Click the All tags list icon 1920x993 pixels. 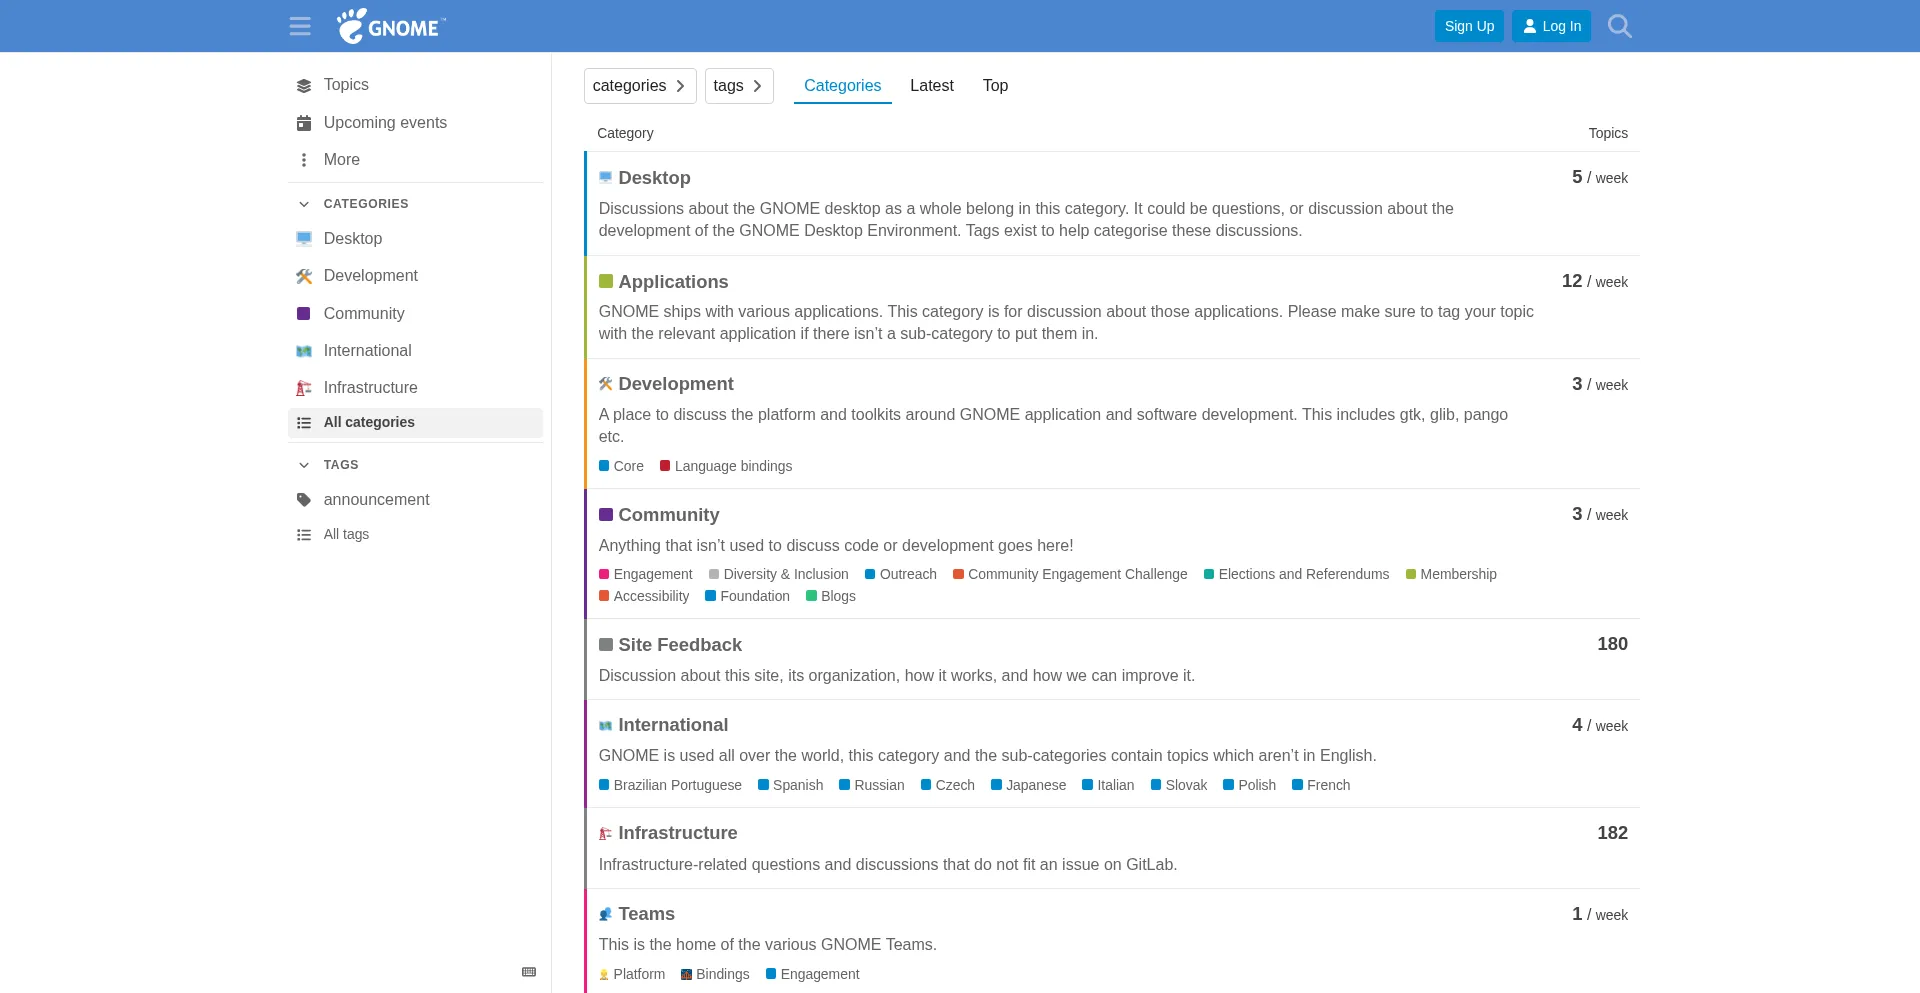tap(304, 535)
